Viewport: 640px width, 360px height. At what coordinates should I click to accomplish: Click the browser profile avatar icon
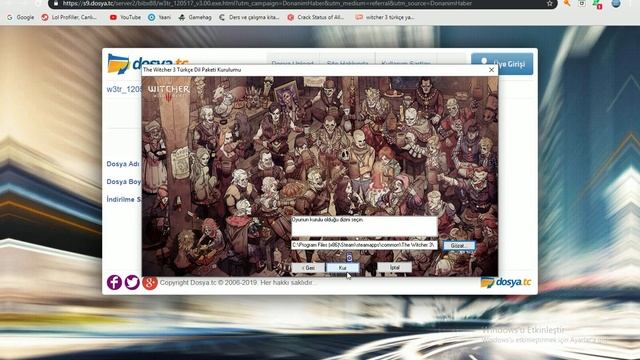(616, 3)
